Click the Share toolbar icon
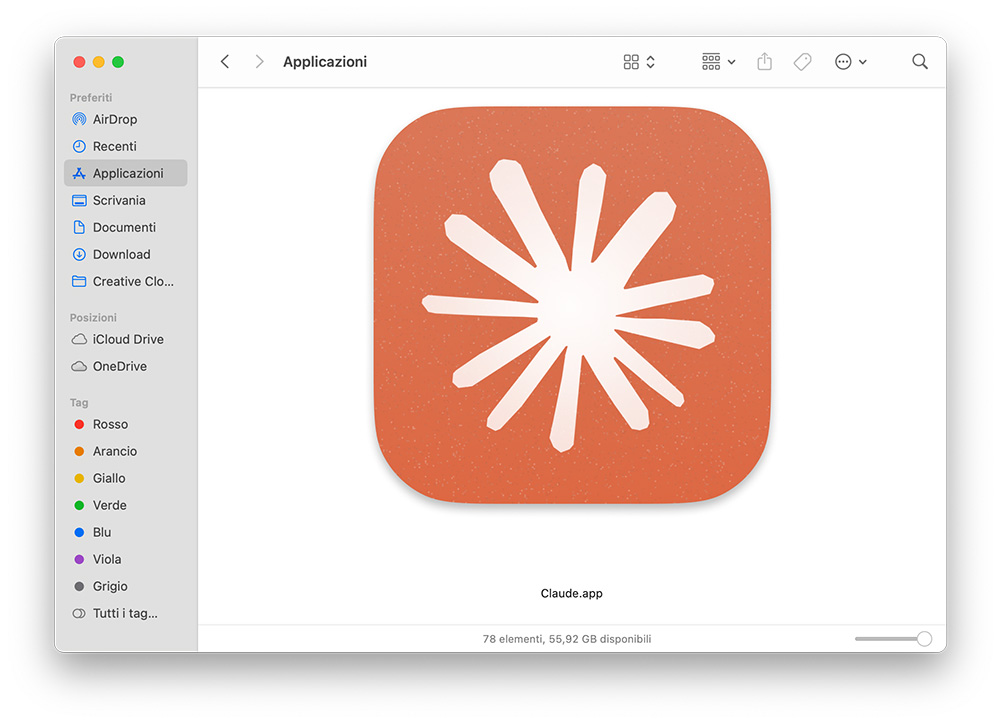Image resolution: width=1000 pixels, height=723 pixels. tap(765, 62)
